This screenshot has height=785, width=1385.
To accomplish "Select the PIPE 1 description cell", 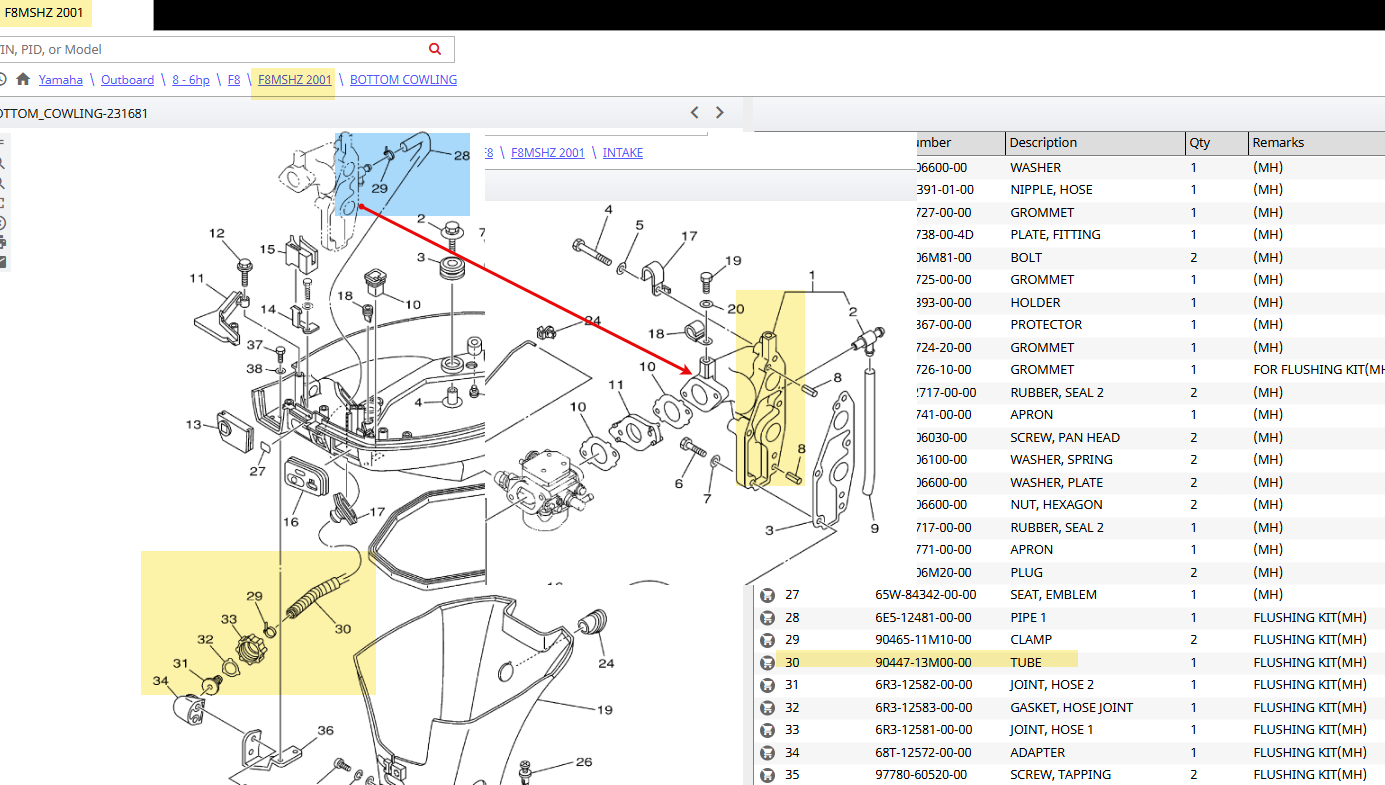I will click(1028, 617).
